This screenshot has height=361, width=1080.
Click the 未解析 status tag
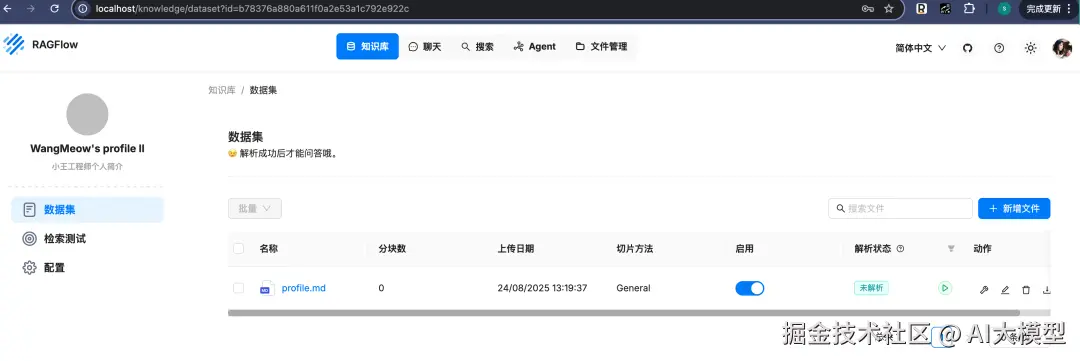(x=871, y=288)
